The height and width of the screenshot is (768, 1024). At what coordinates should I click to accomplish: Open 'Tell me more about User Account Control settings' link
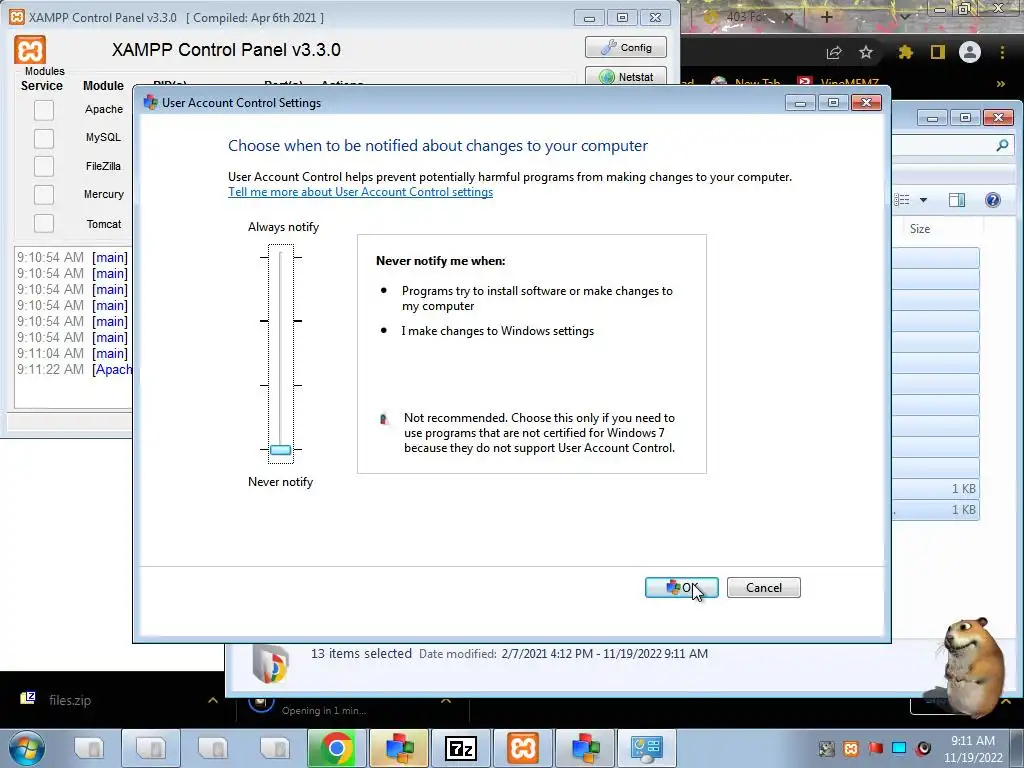(x=360, y=192)
